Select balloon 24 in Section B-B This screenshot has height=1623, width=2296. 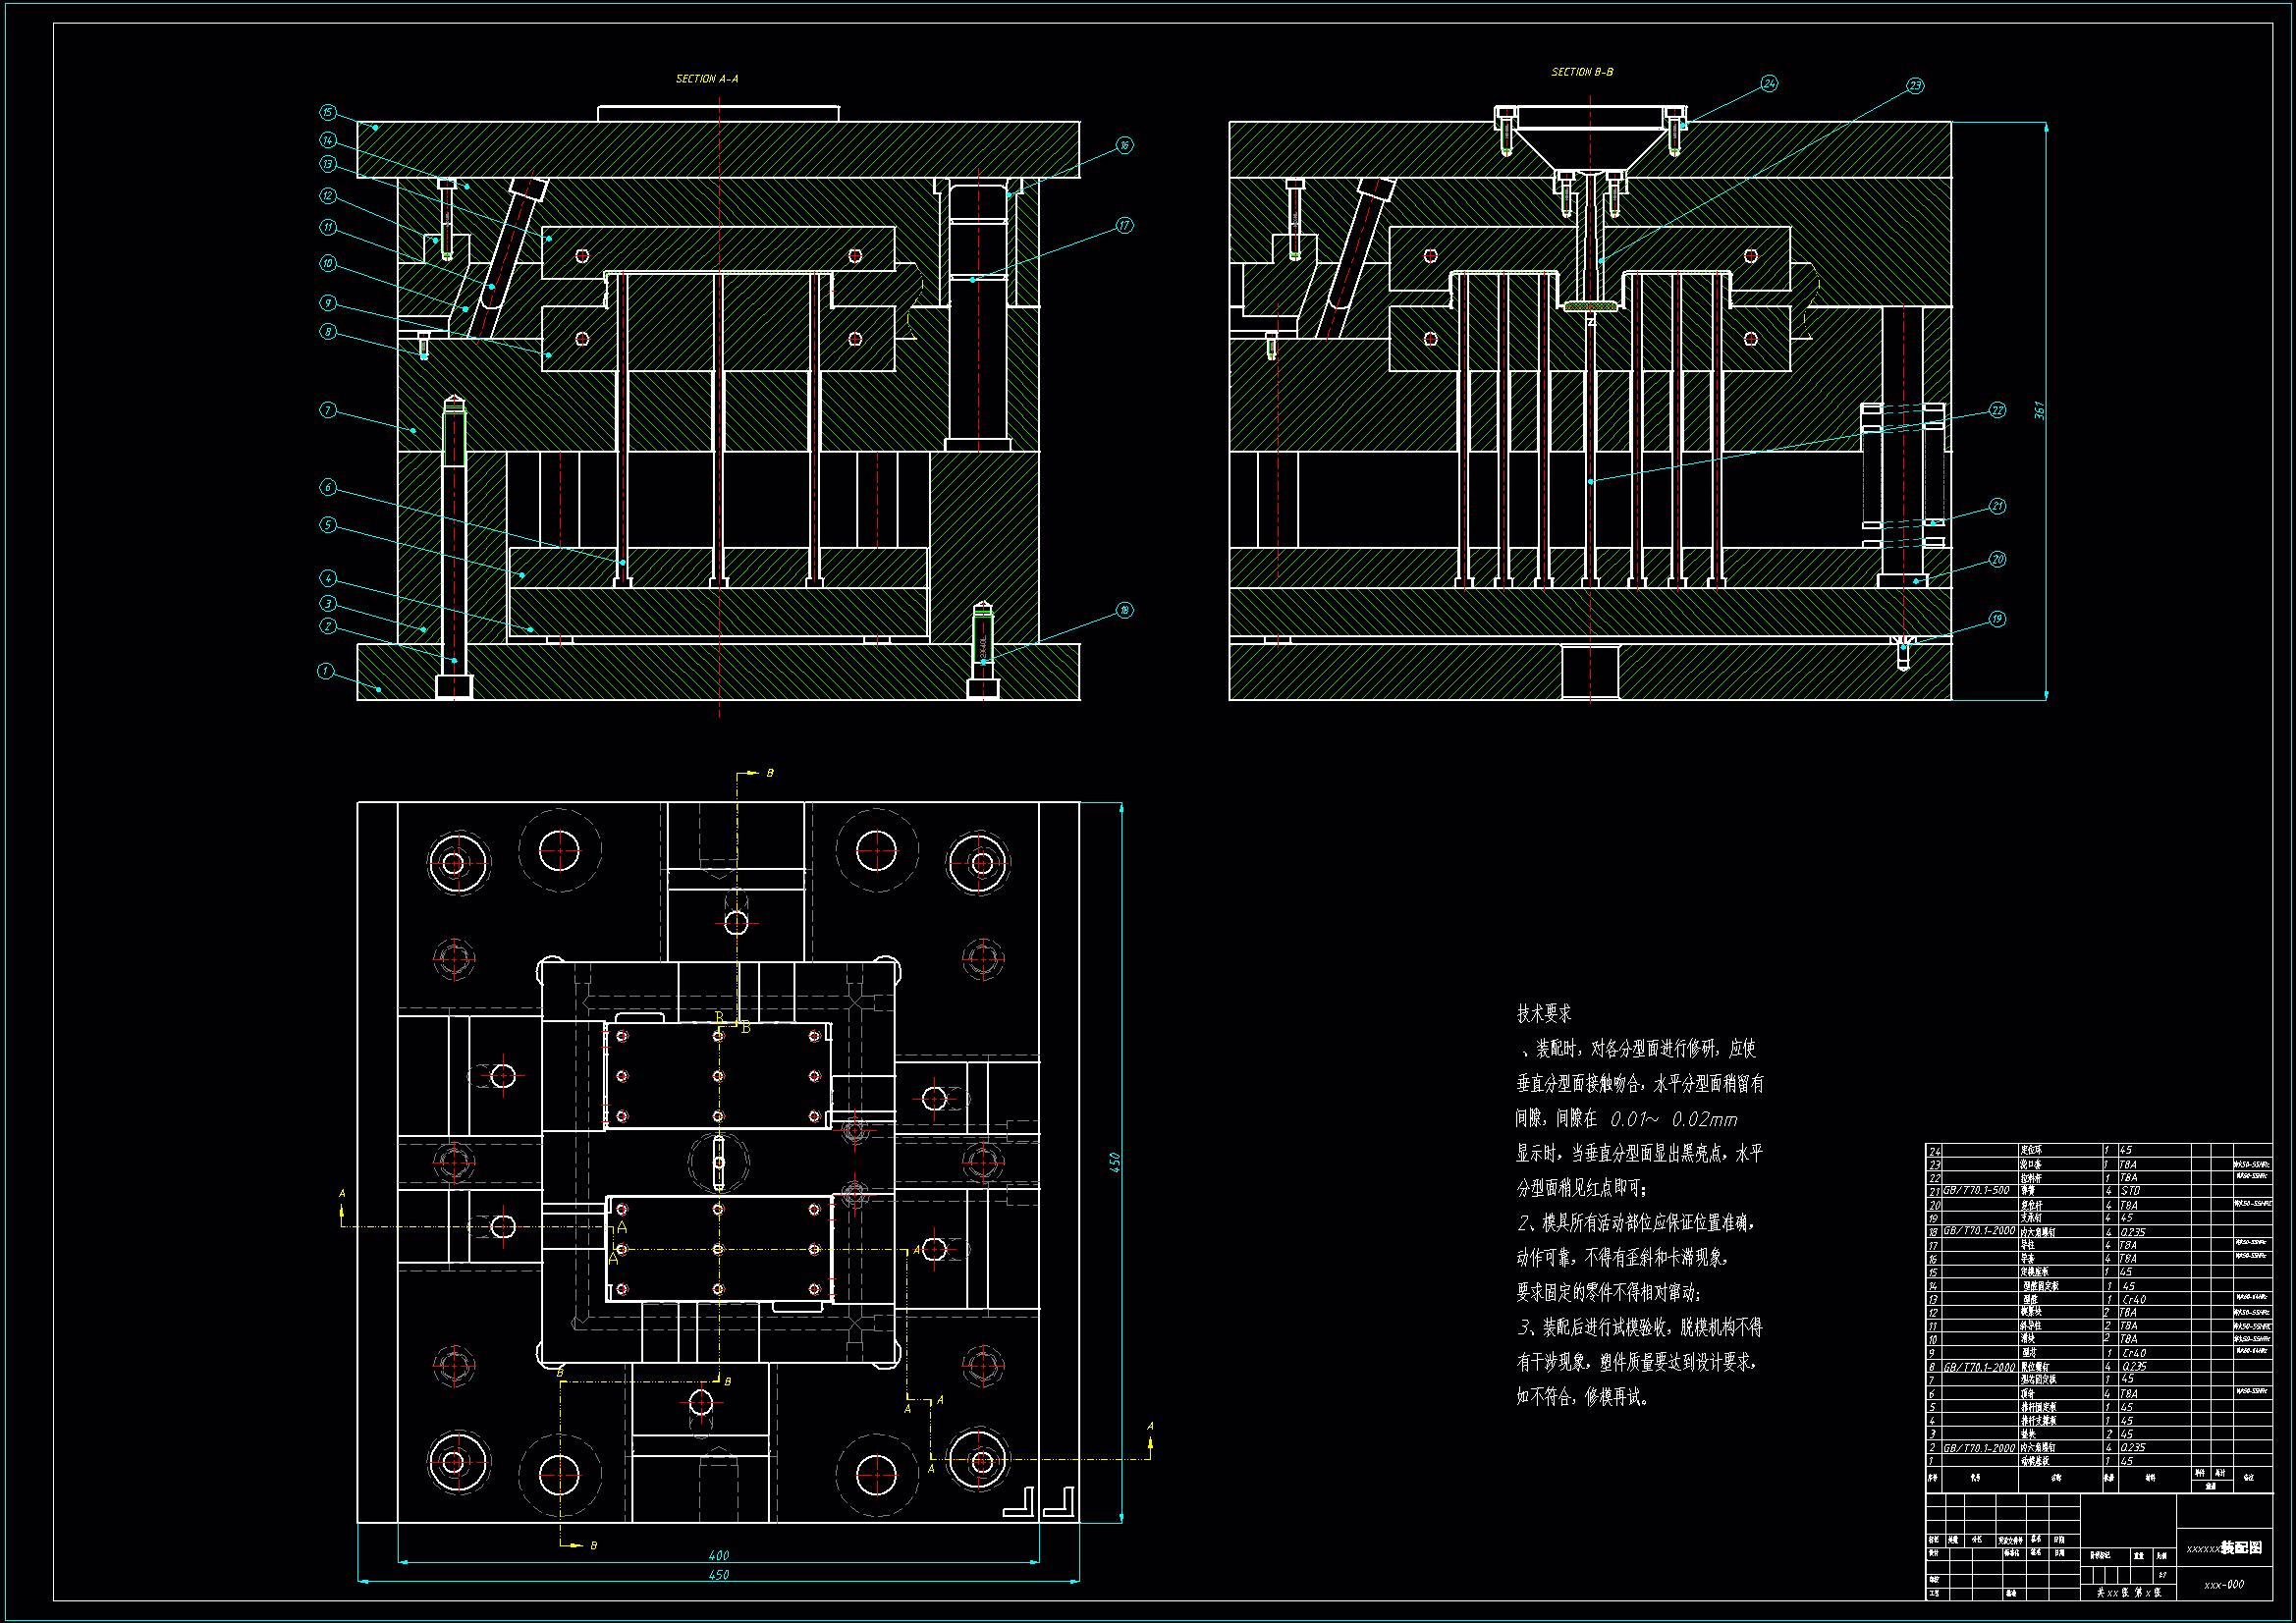[1769, 83]
